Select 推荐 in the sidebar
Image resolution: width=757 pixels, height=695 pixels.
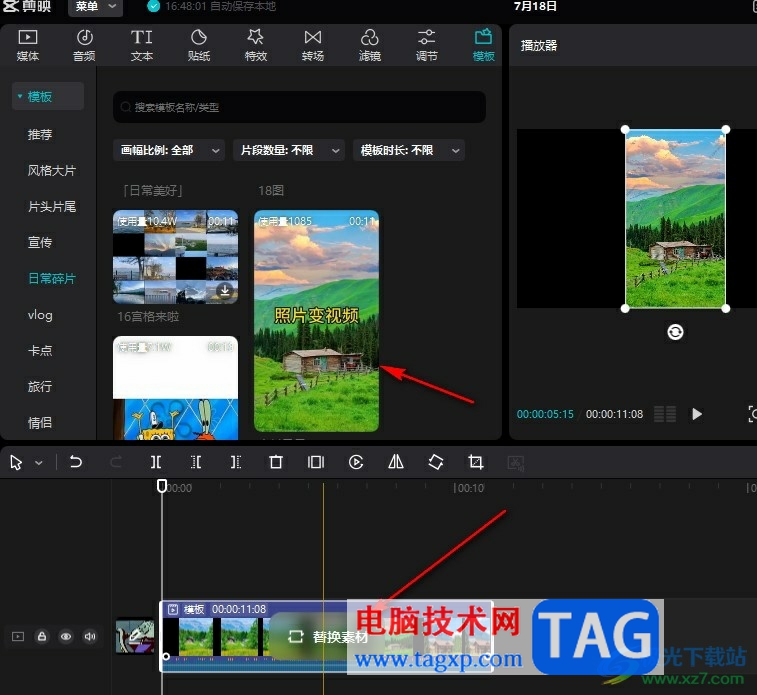[40, 134]
